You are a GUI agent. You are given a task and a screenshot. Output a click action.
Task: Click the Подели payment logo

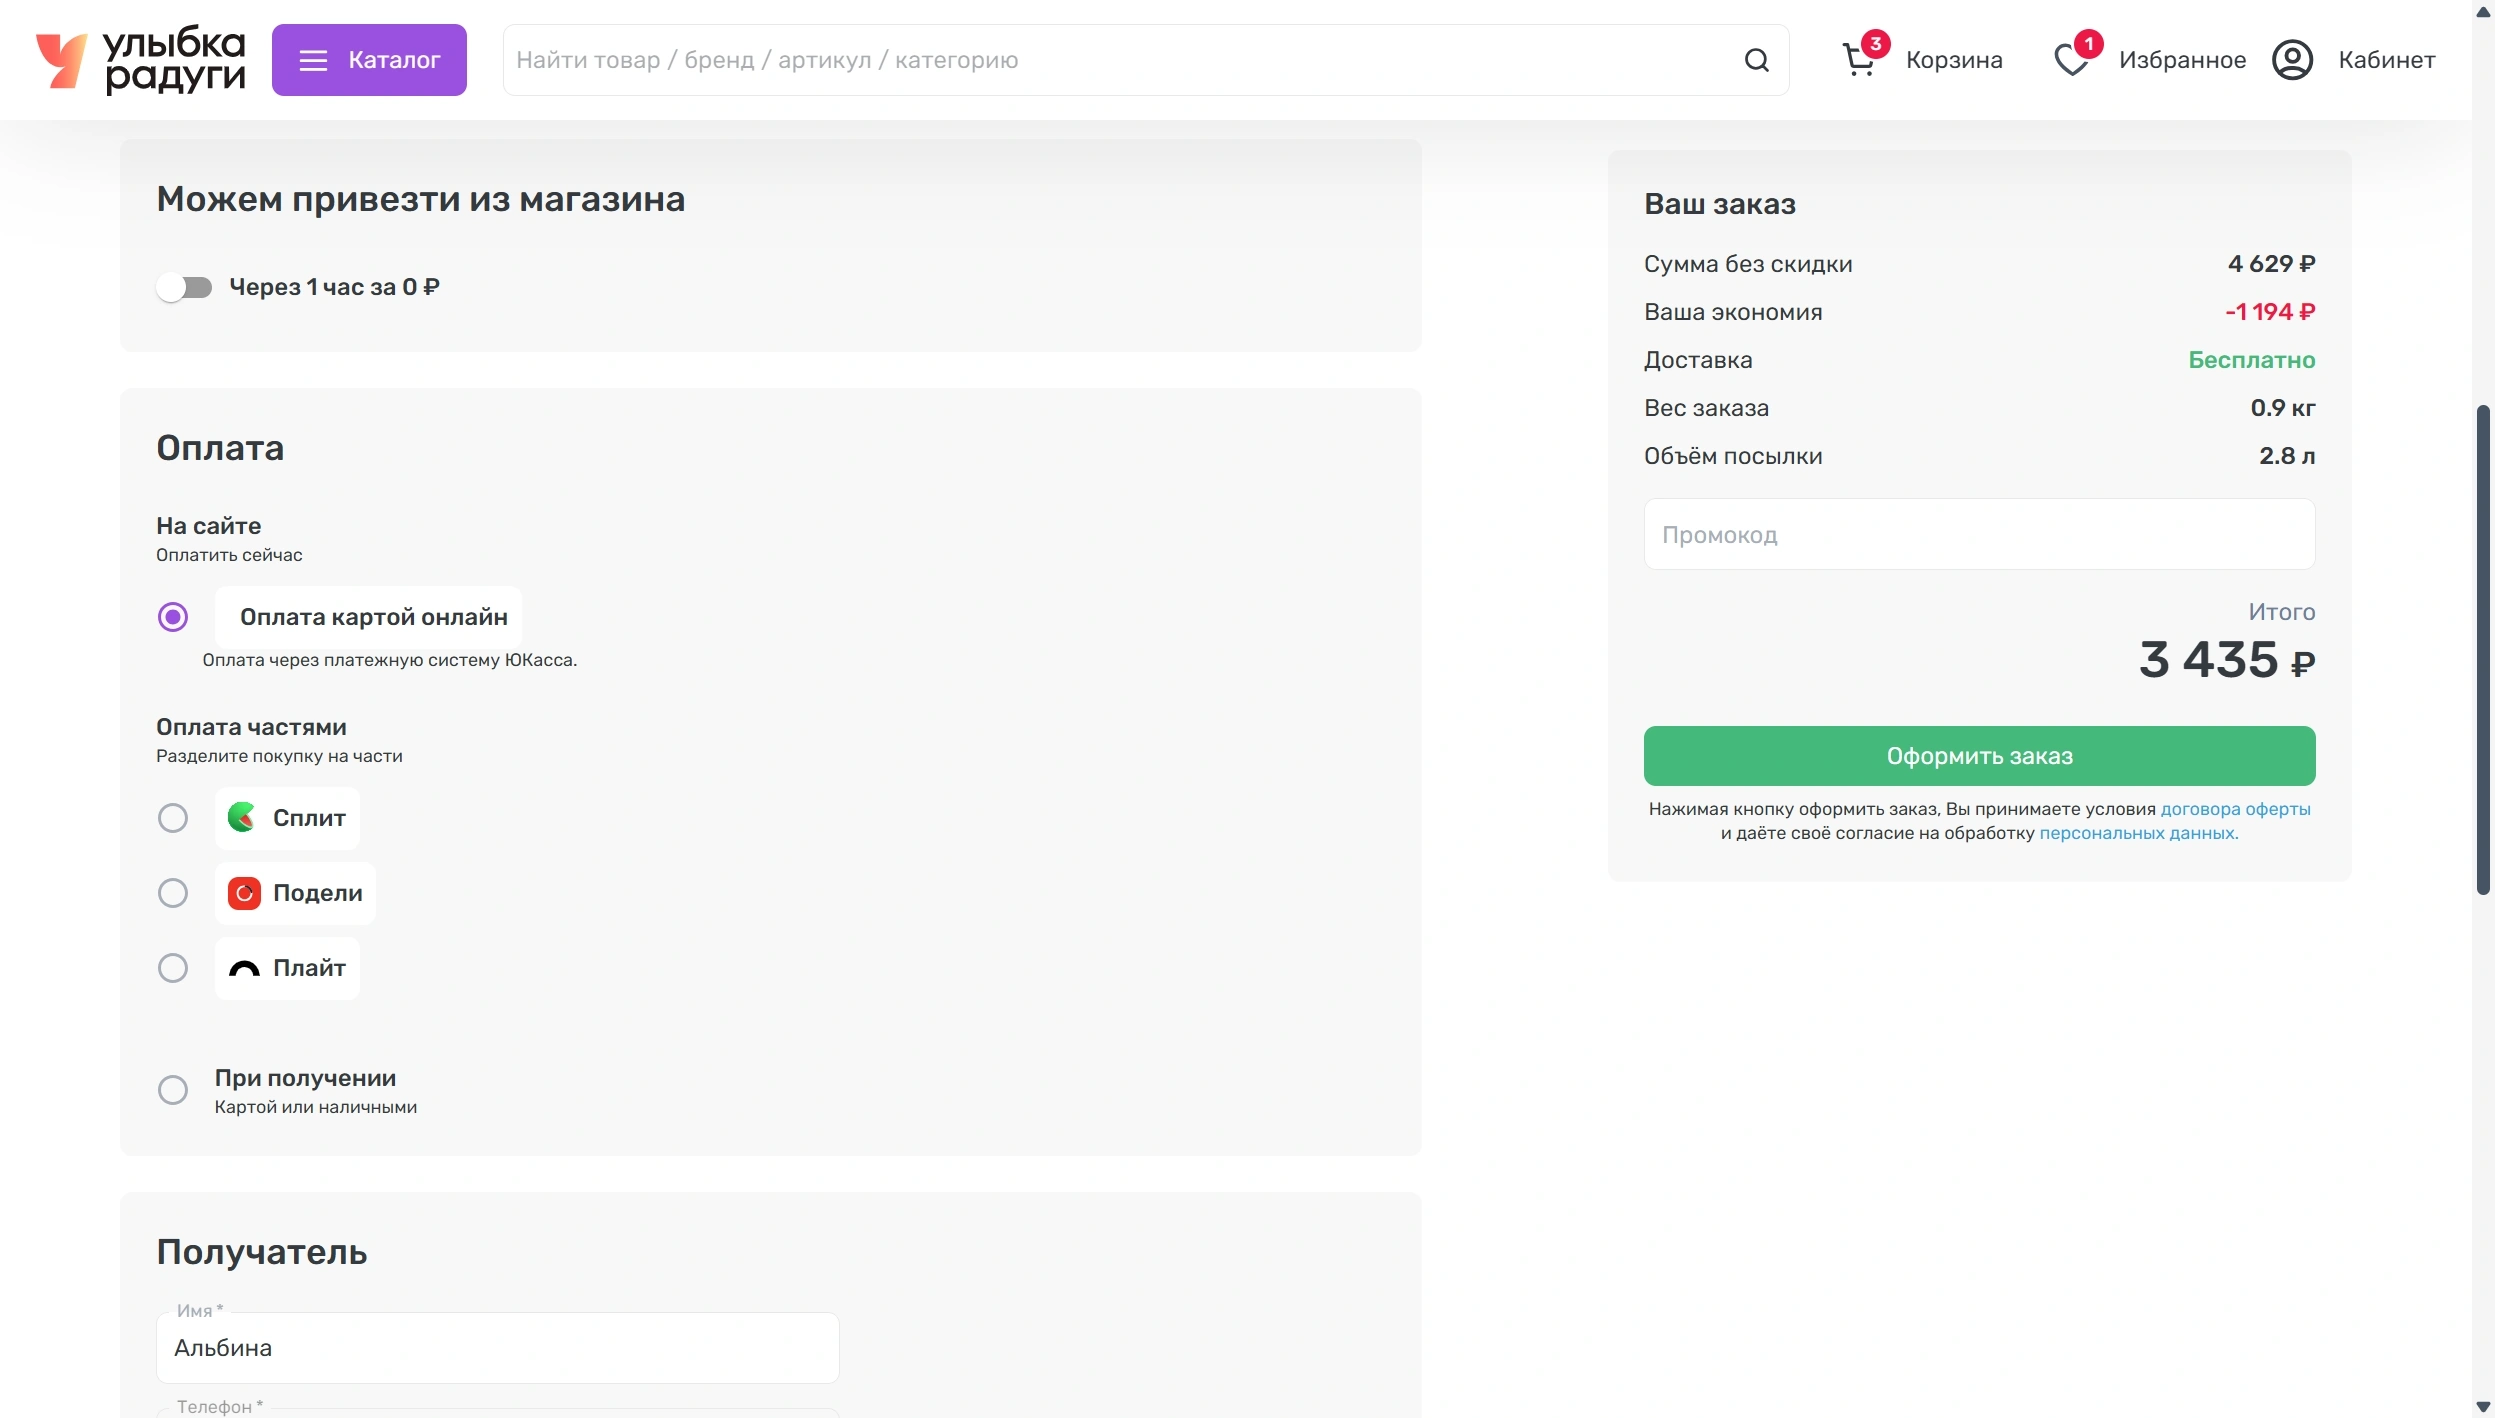click(x=244, y=893)
